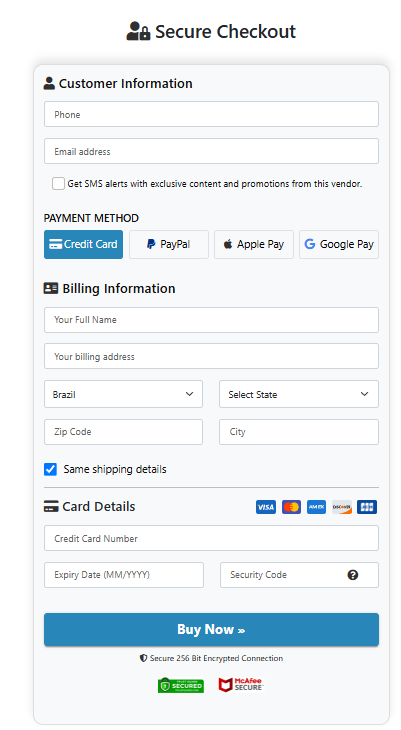Select the Credit Card payment tab

[x=83, y=244]
